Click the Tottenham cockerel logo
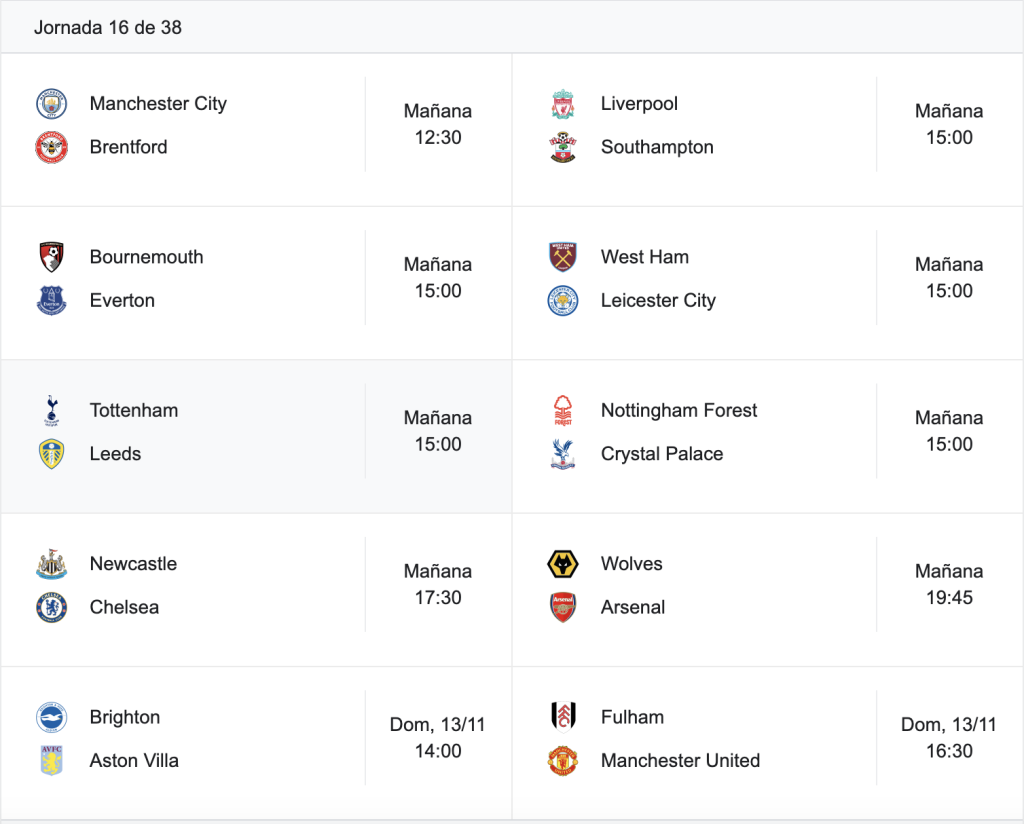The image size is (1024, 824). coord(52,411)
